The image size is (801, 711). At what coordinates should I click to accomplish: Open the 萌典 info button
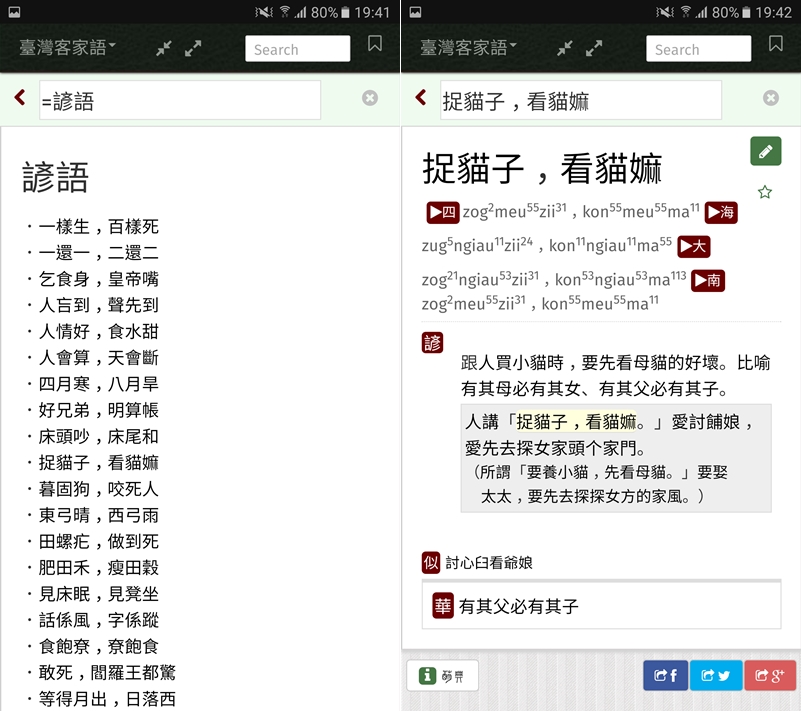[x=443, y=676]
